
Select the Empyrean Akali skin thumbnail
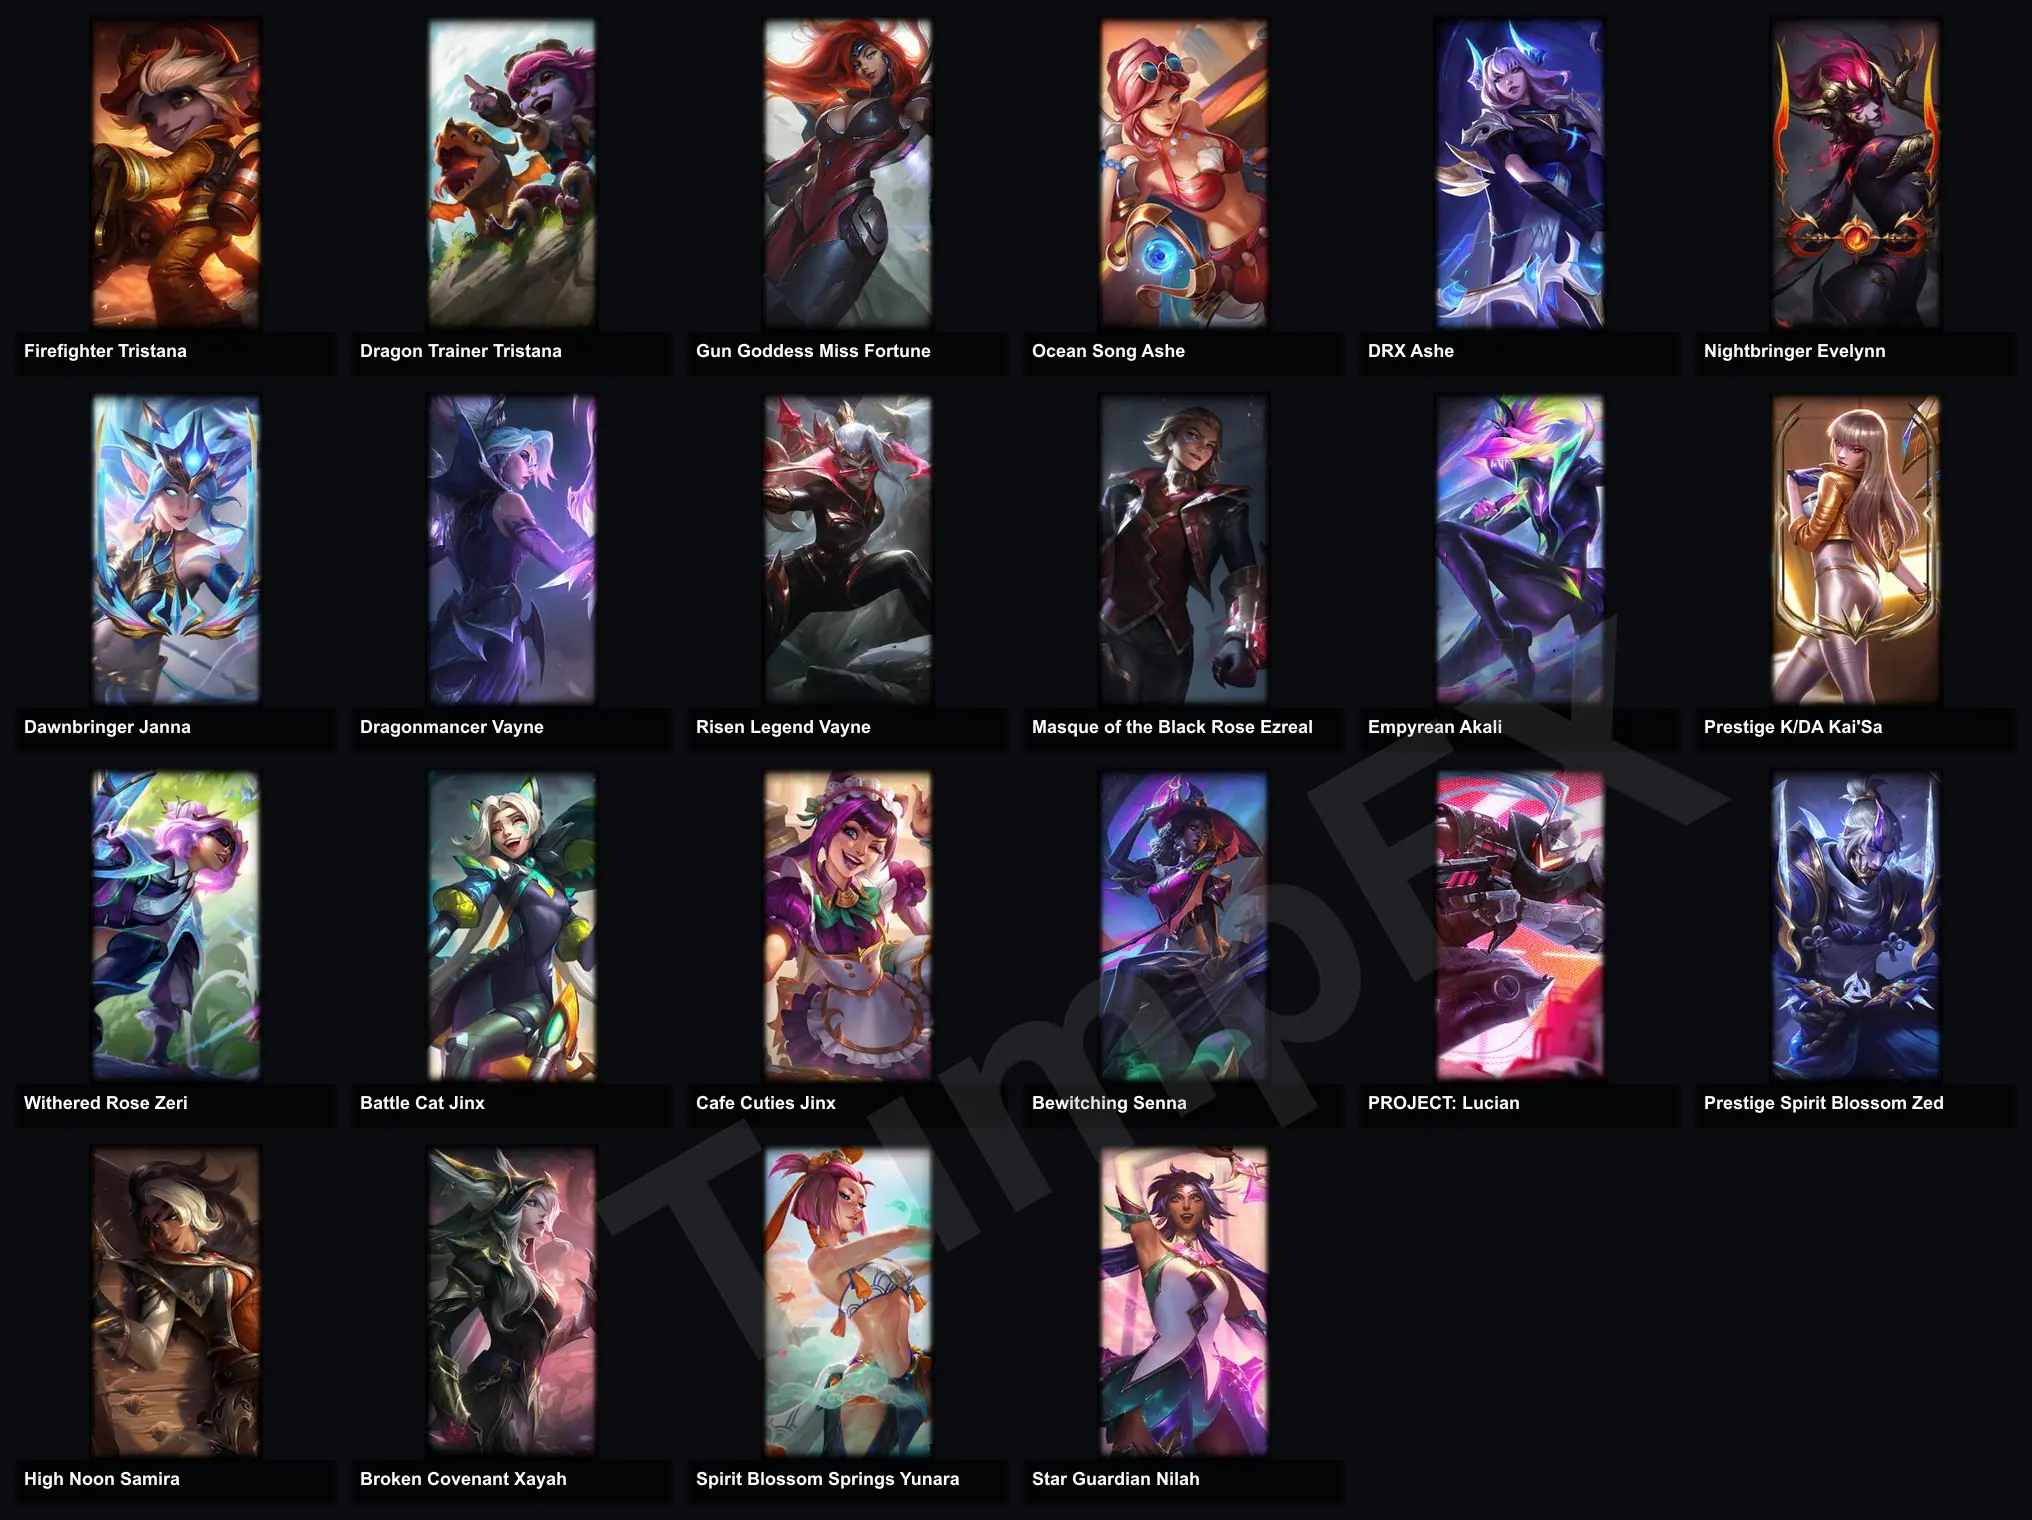coord(1520,549)
